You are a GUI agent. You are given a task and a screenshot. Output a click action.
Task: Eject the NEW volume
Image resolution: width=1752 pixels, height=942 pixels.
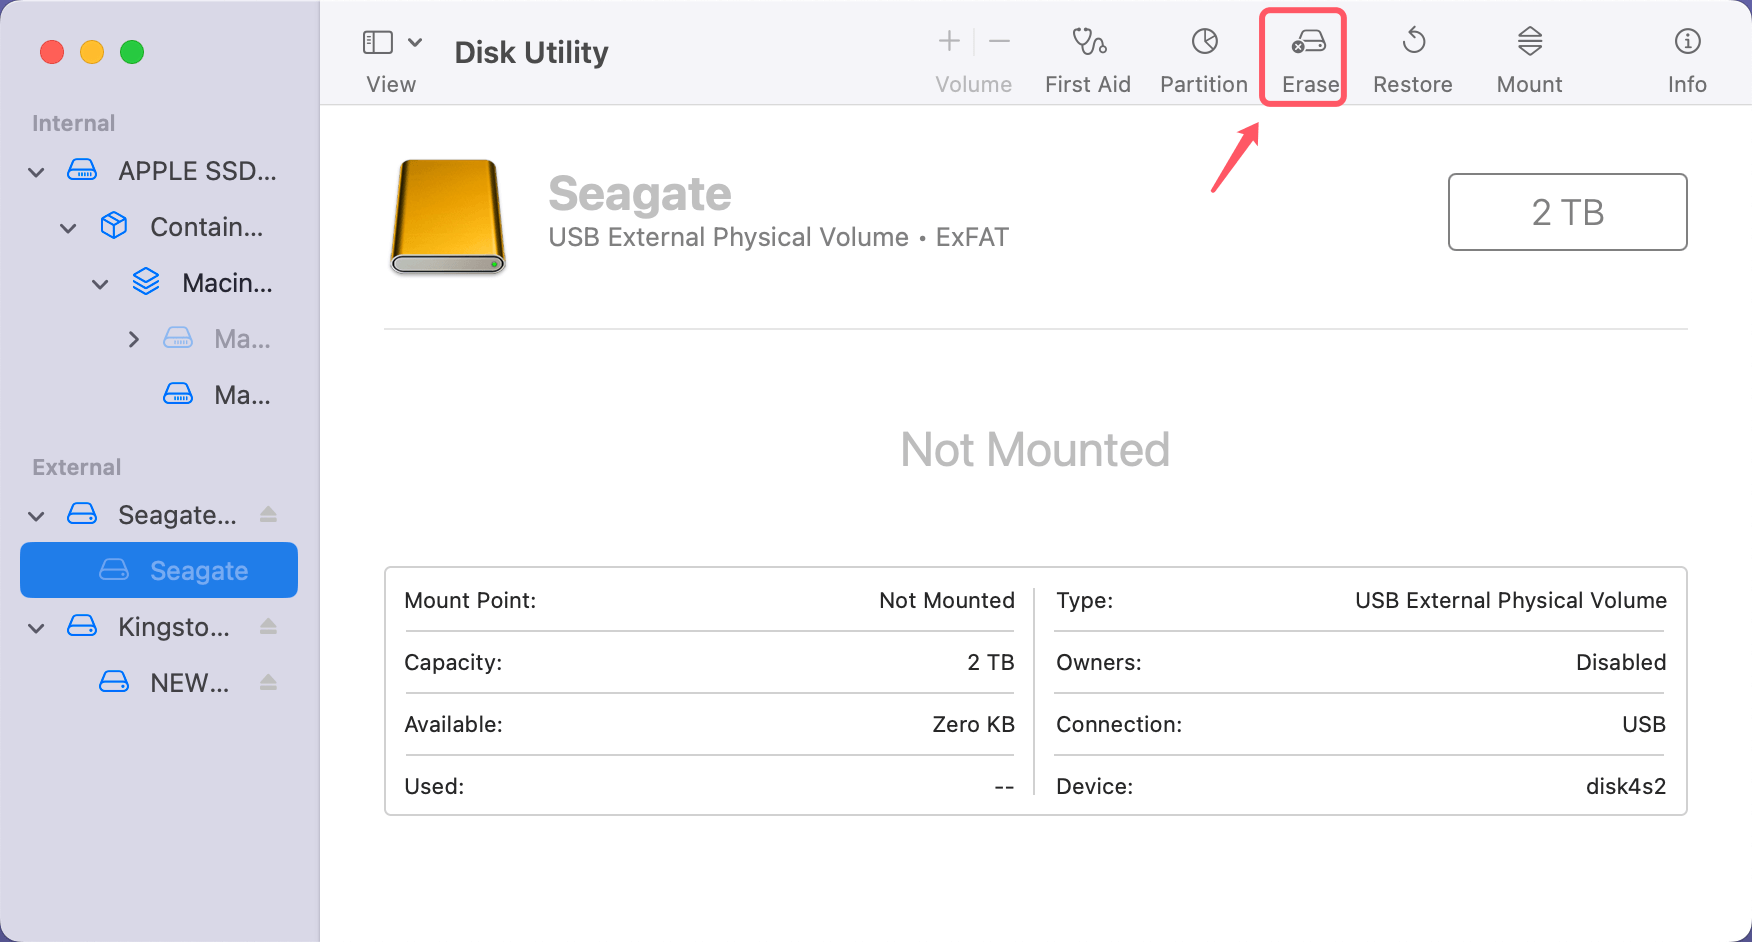[268, 682]
